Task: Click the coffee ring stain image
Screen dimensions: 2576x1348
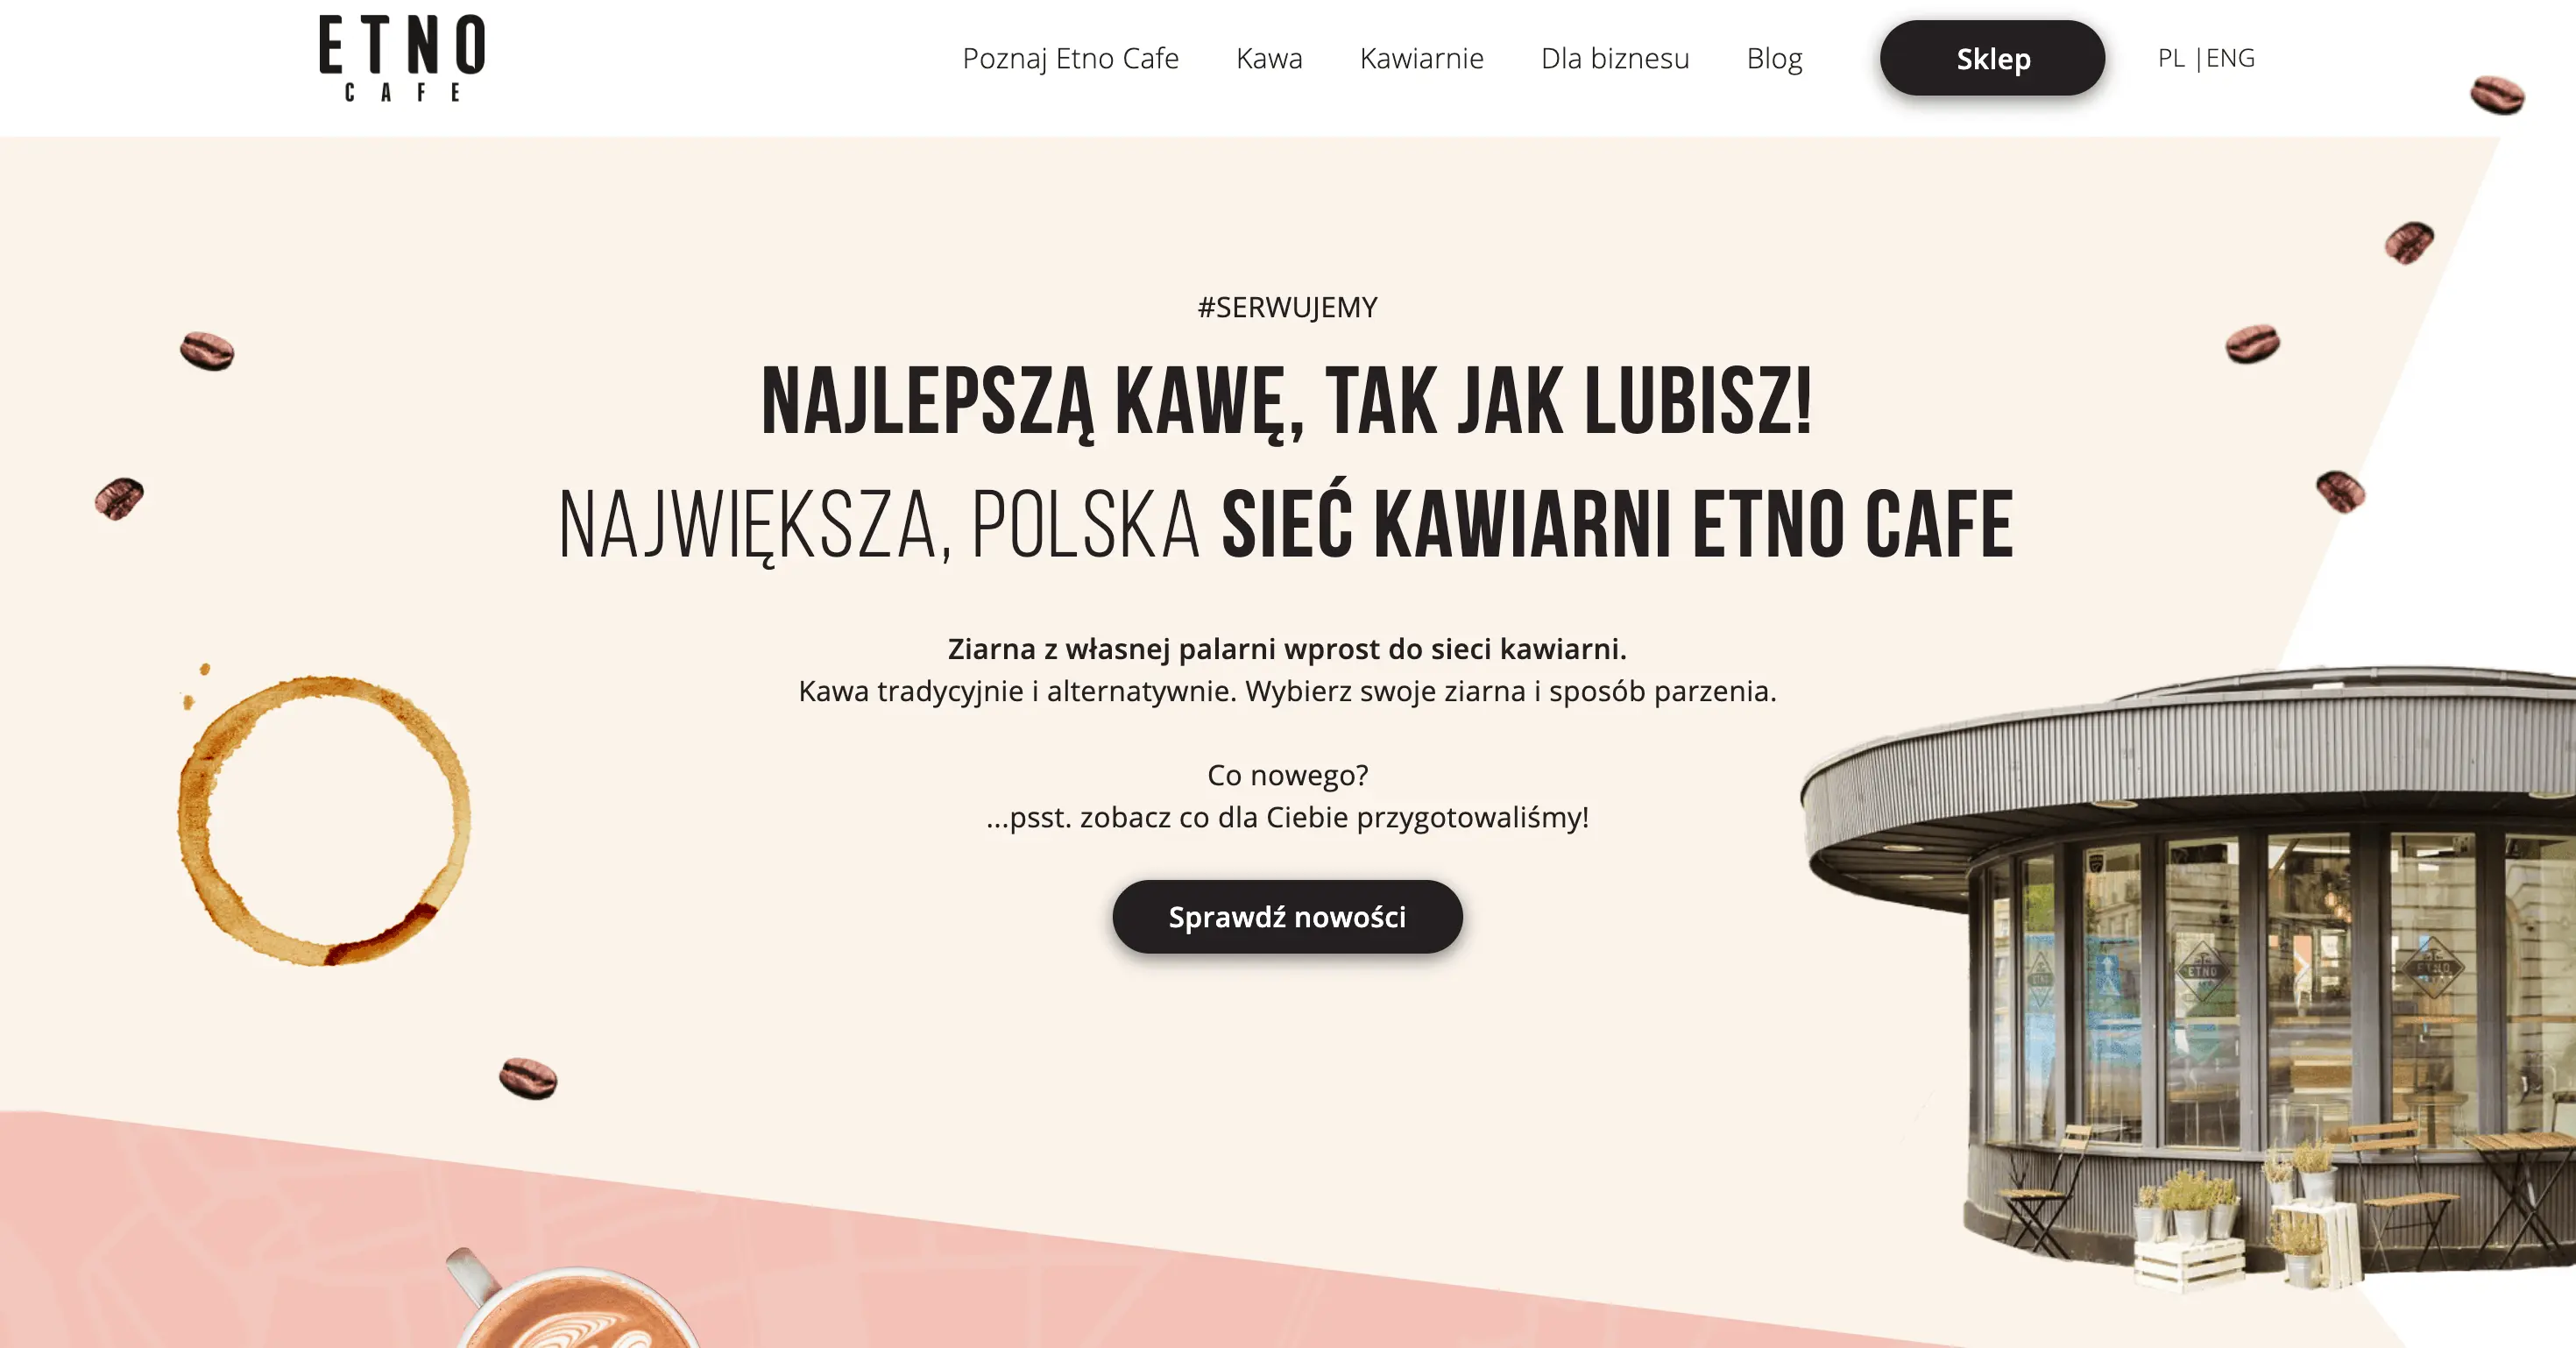Action: pyautogui.click(x=323, y=815)
